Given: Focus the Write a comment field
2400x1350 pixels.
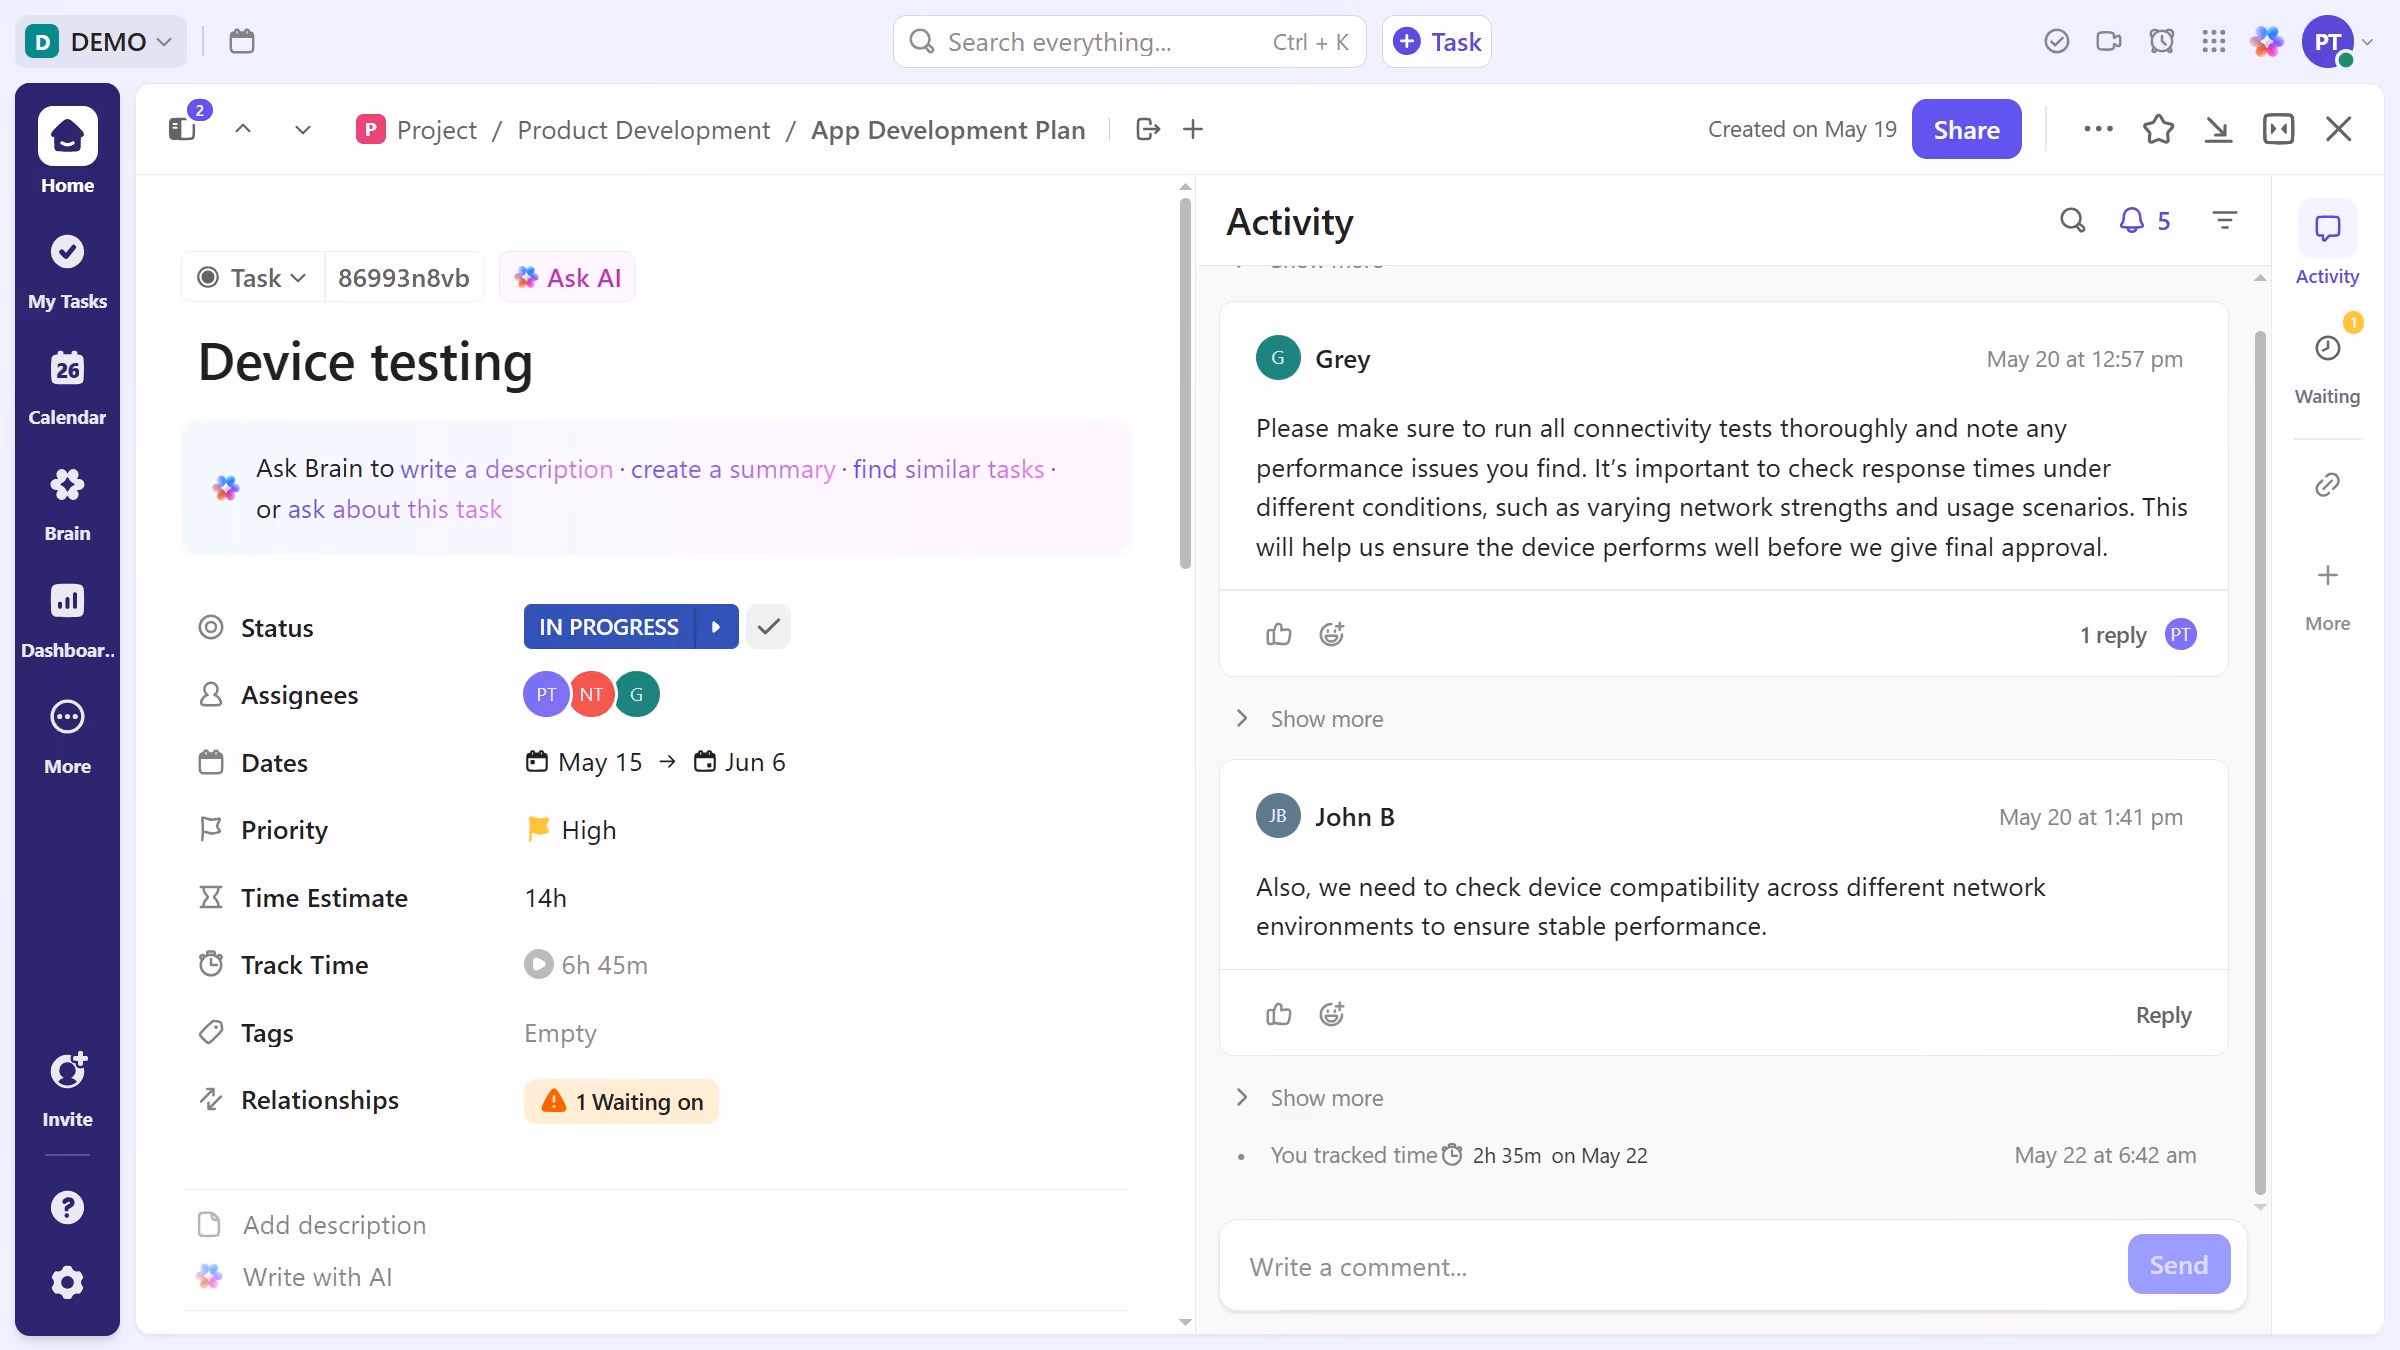Looking at the screenshot, I should coord(1672,1266).
